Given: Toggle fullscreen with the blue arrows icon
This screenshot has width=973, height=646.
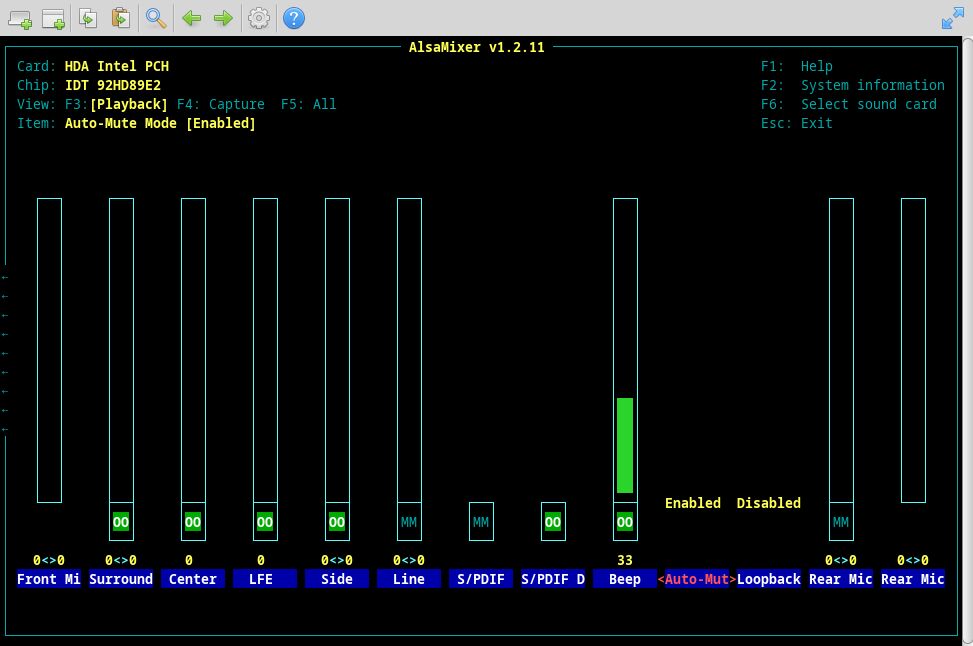Looking at the screenshot, I should [953, 18].
